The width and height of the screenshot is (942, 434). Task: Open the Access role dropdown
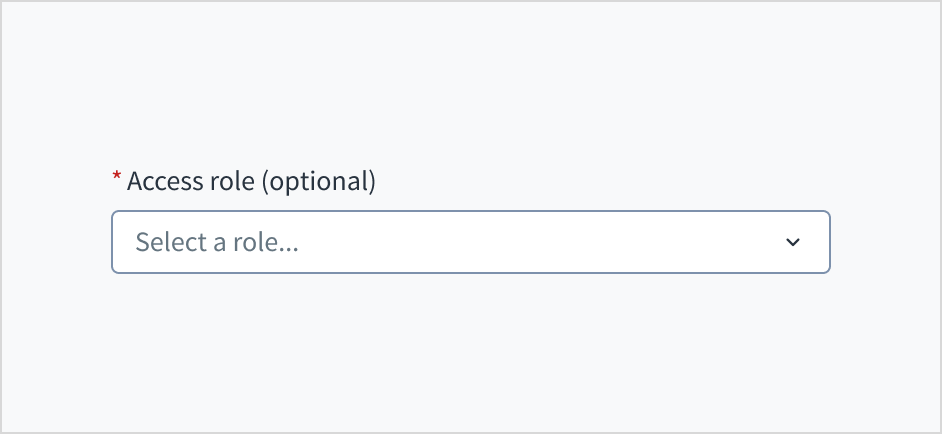click(470, 242)
